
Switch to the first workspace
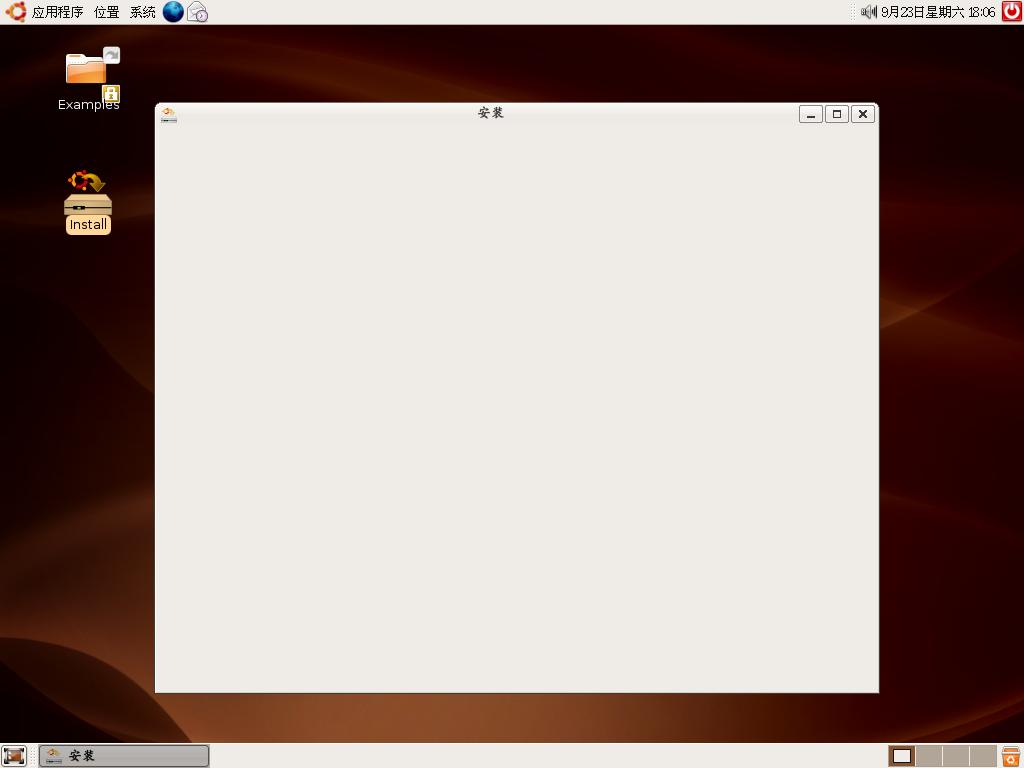(x=902, y=756)
